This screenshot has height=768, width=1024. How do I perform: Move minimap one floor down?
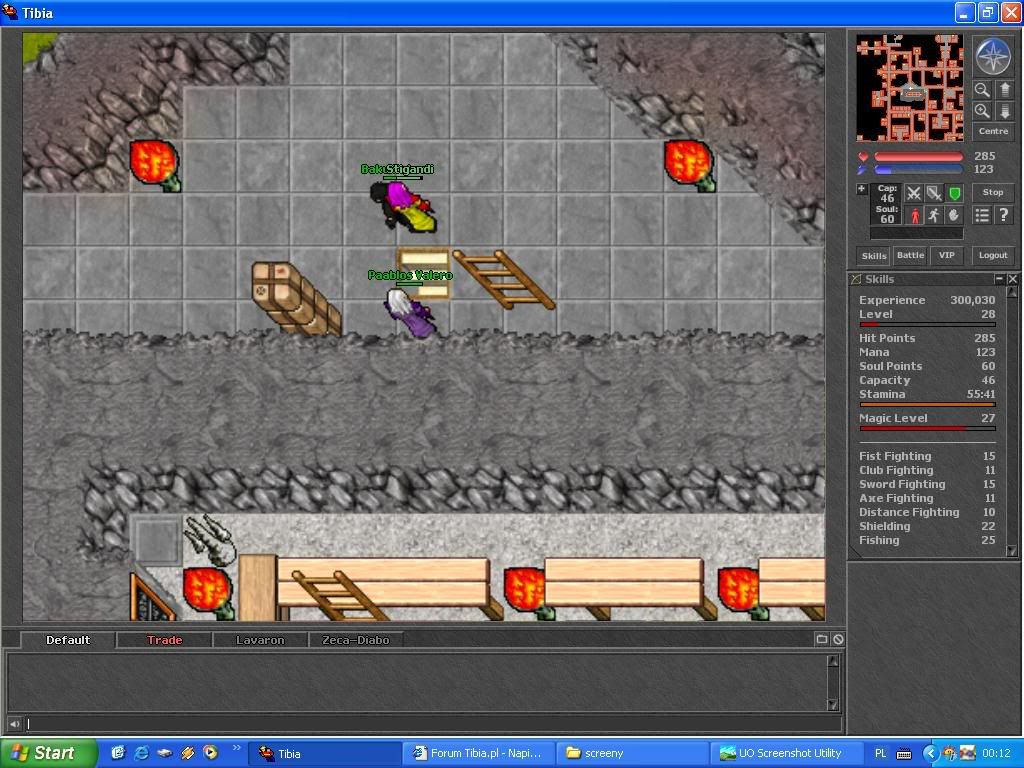(1004, 111)
